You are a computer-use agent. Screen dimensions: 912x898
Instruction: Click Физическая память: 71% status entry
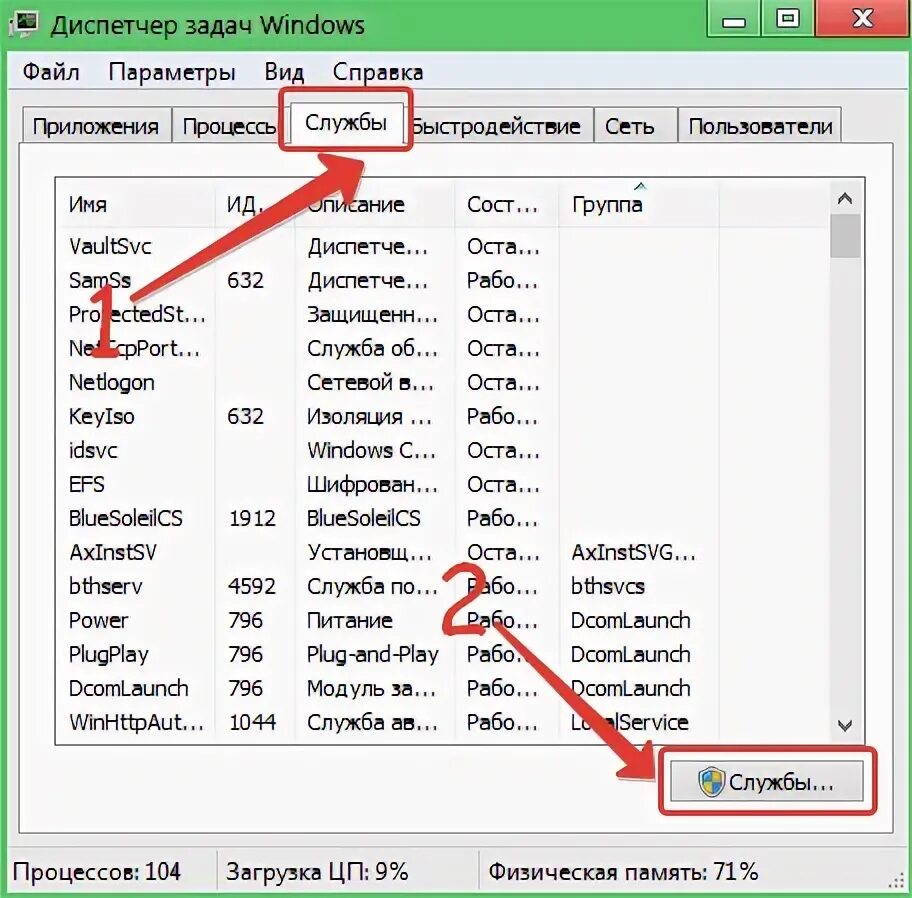[623, 871]
